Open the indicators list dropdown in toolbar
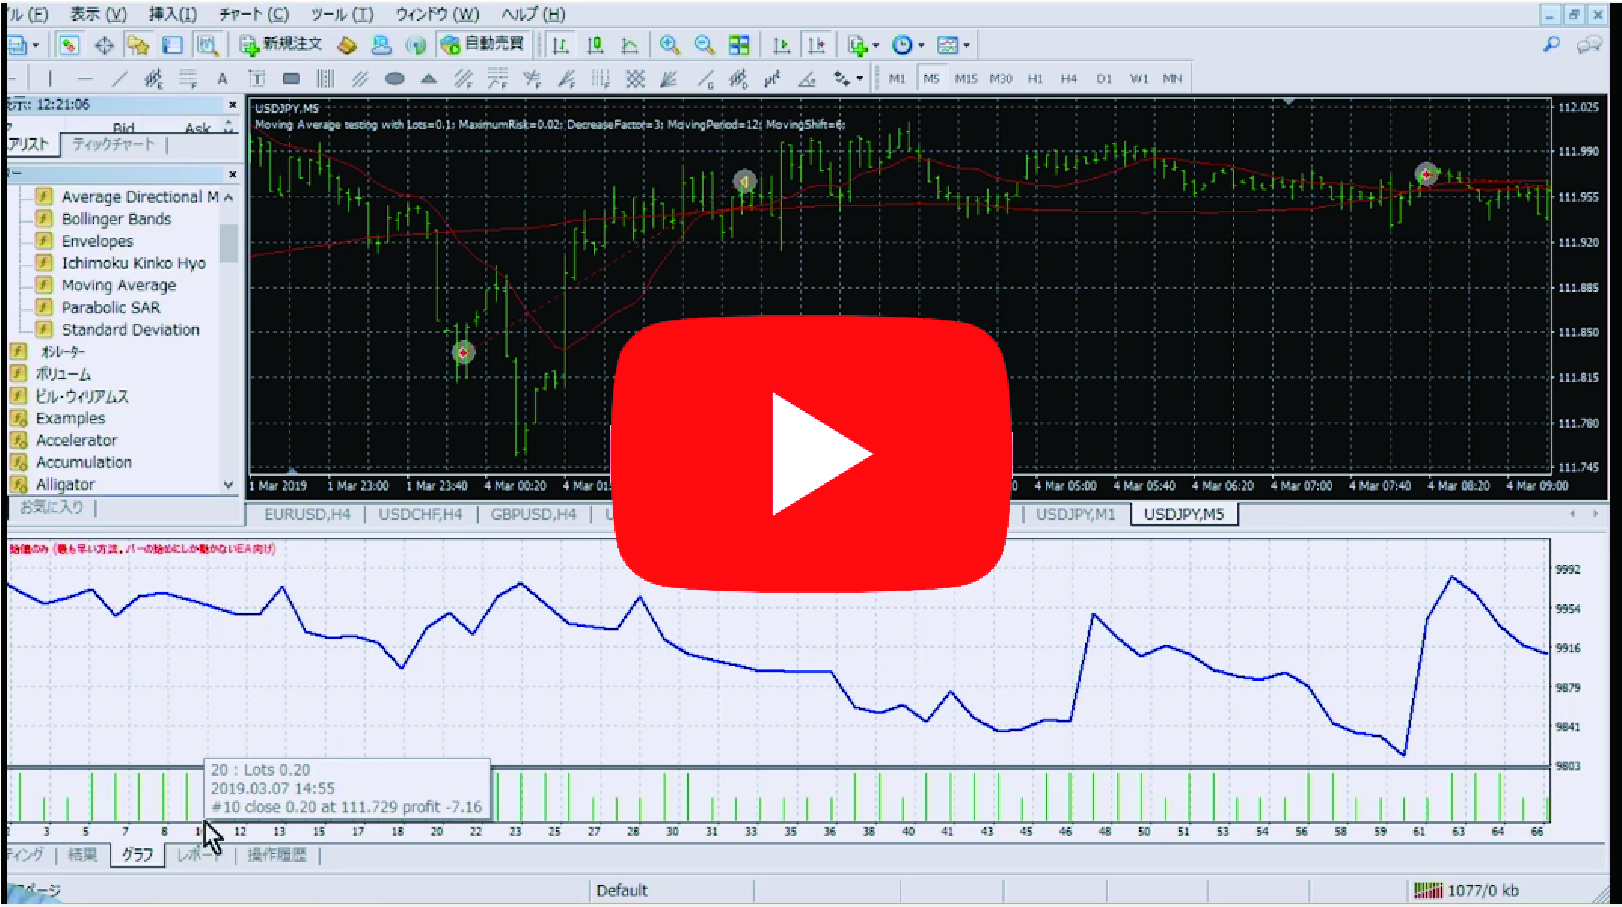 (x=863, y=45)
